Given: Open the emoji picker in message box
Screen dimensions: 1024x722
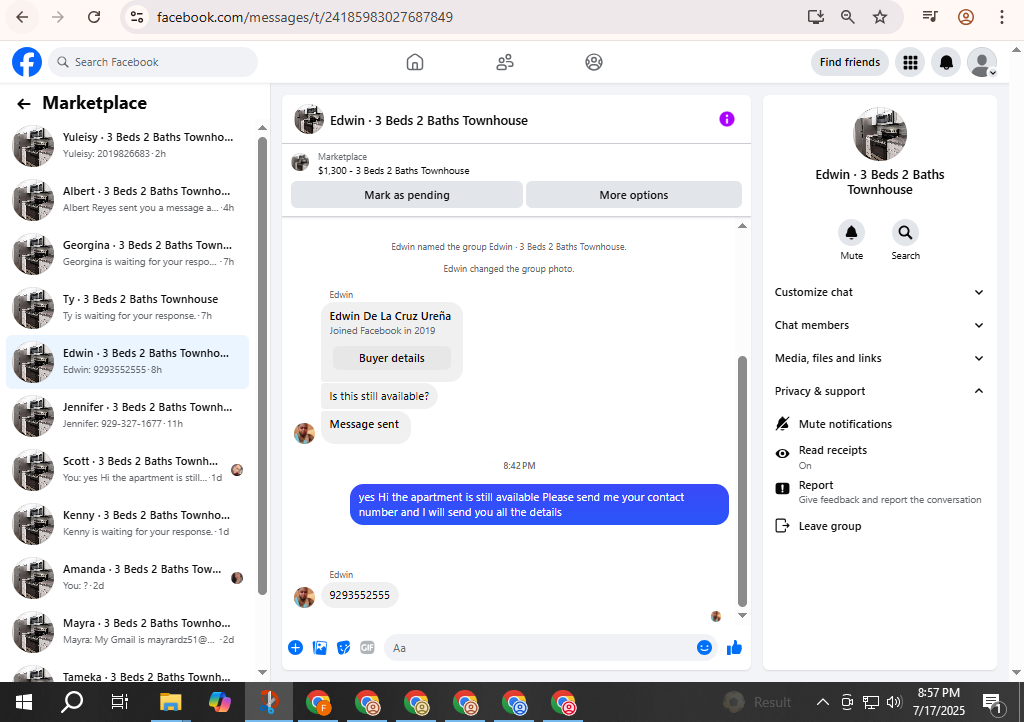Looking at the screenshot, I should pyautogui.click(x=704, y=648).
